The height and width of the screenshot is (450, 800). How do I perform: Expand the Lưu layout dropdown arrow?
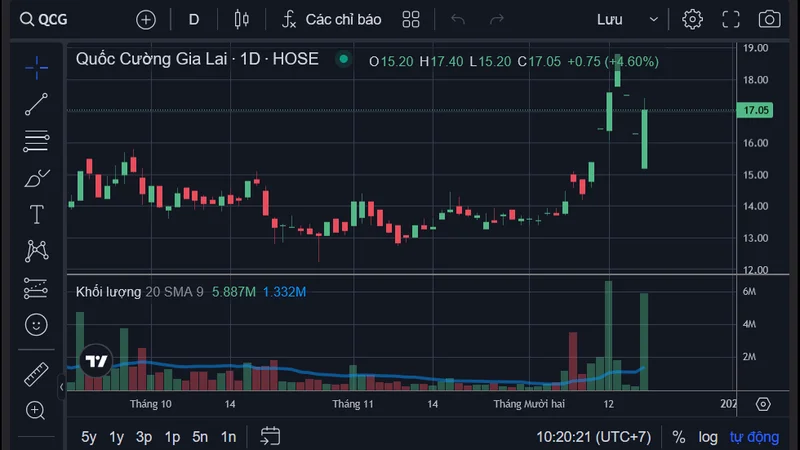click(653, 19)
